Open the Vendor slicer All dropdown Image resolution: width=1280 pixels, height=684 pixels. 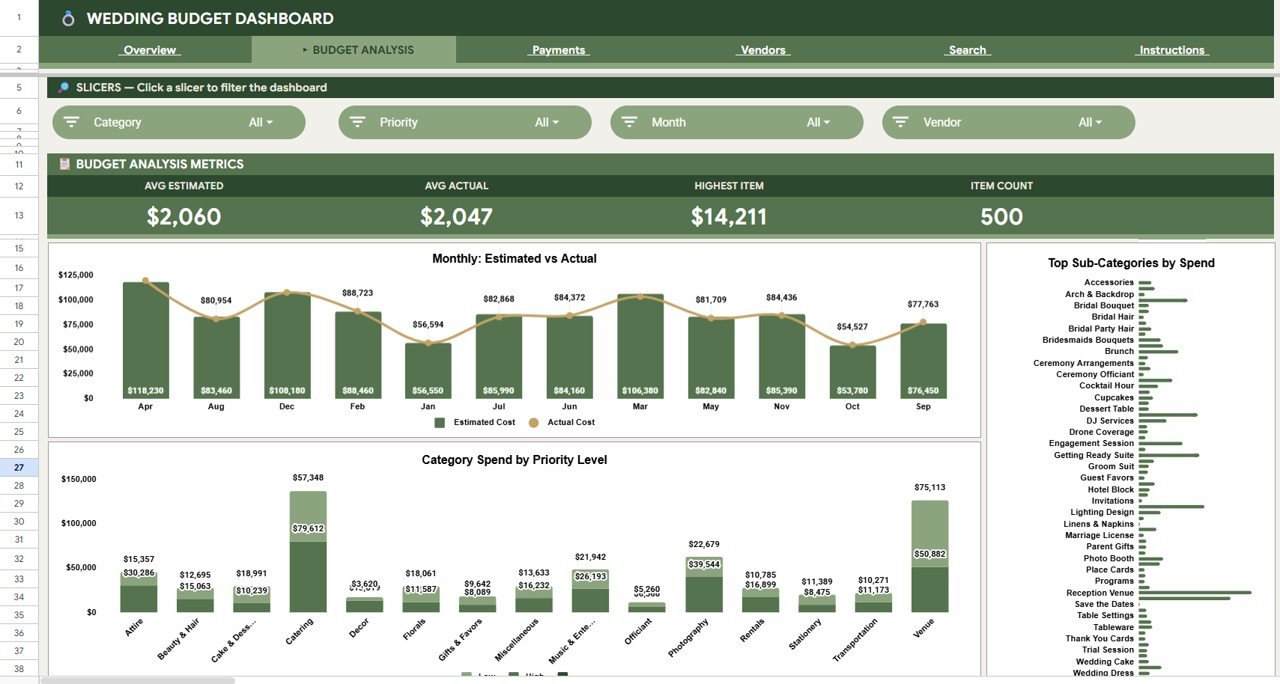[x=1090, y=121]
